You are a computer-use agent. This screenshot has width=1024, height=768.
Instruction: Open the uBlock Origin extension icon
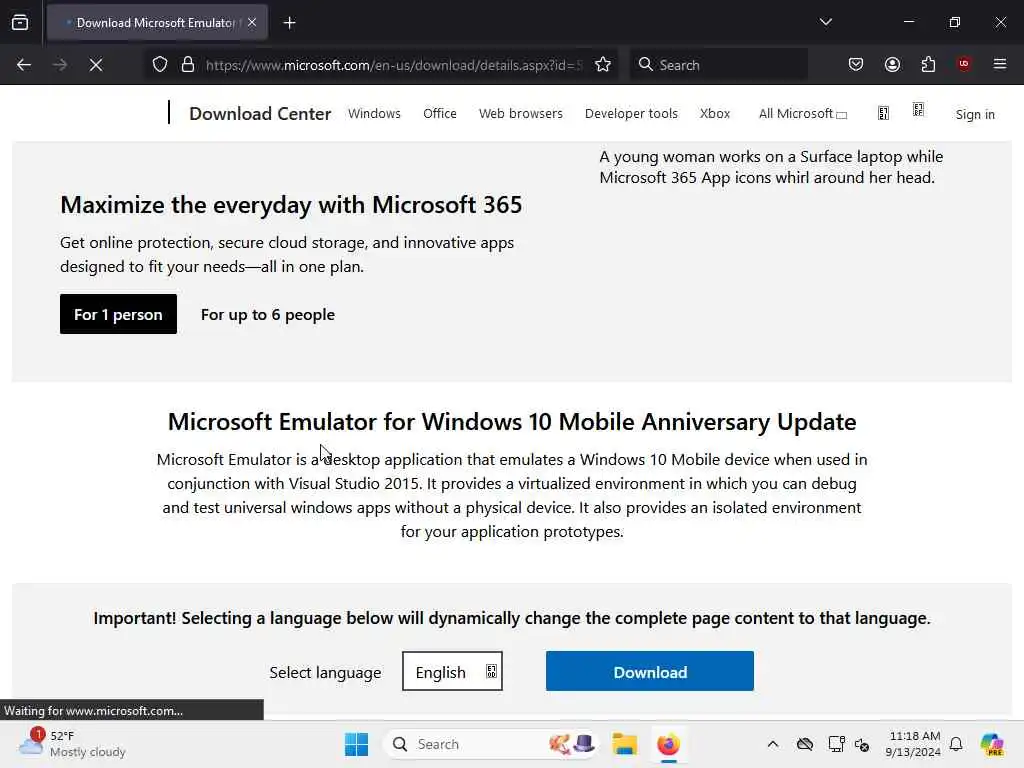964,64
